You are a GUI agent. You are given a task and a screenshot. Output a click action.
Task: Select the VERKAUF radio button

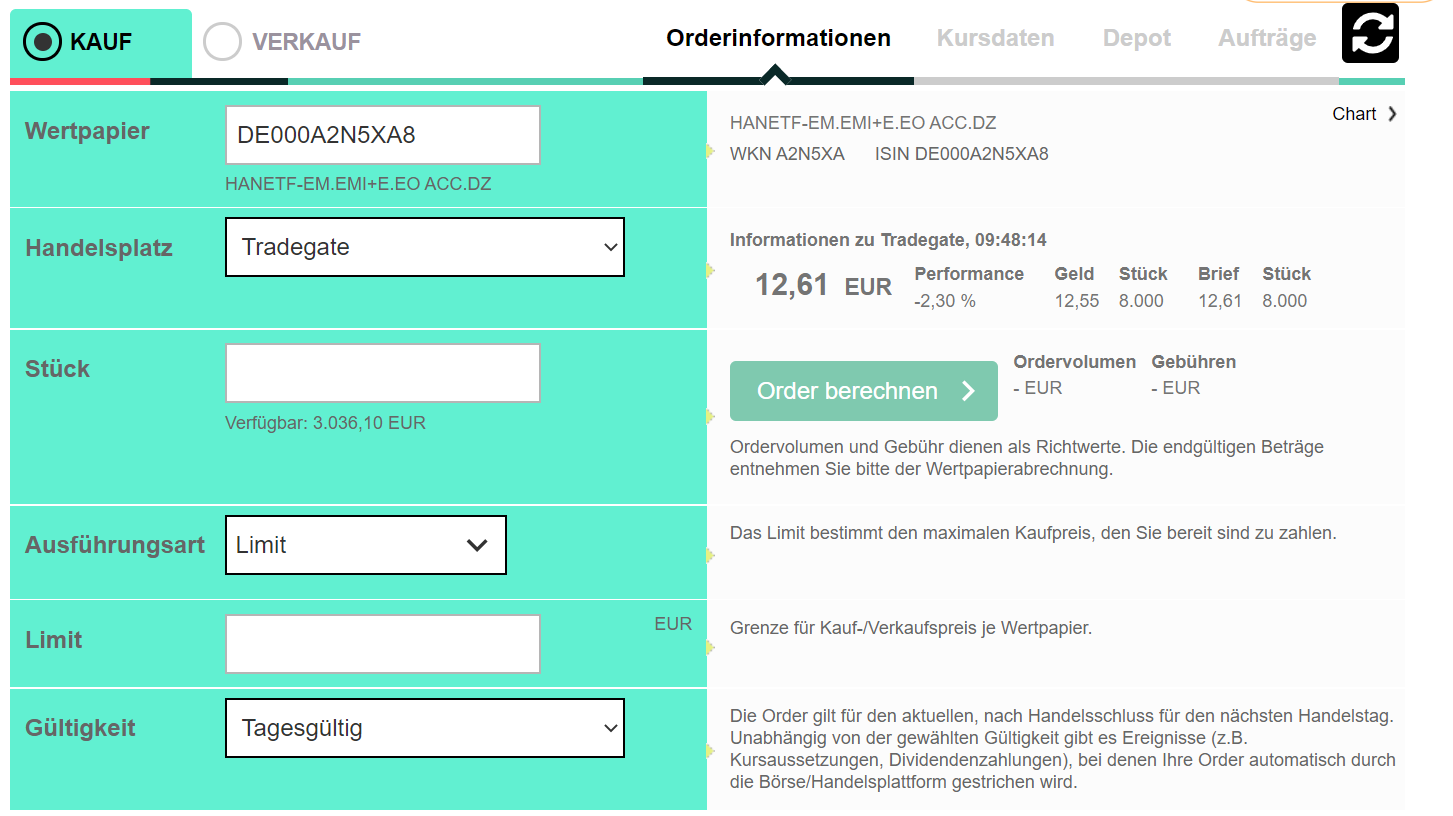click(222, 42)
